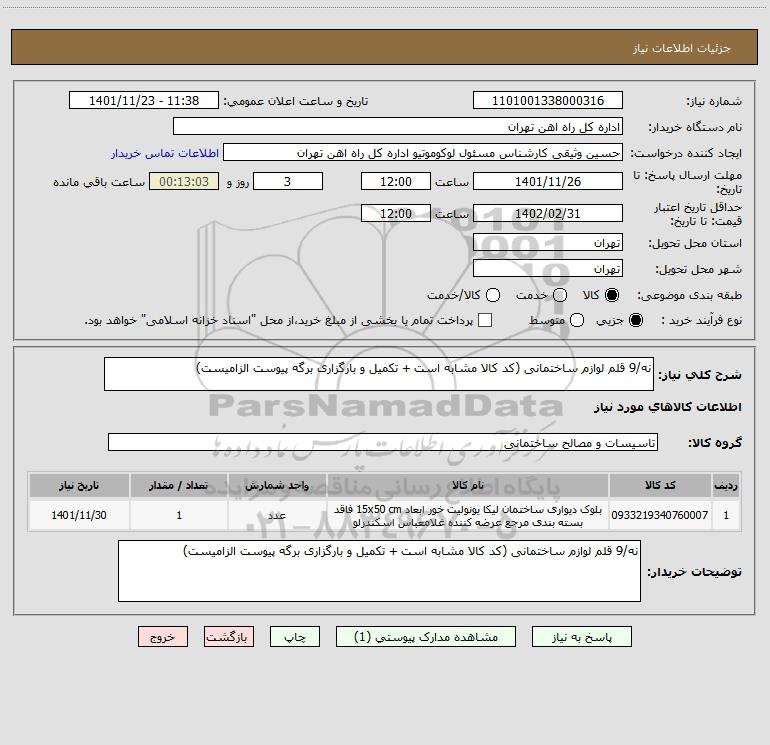Screen dimensions: 770x745
Task: Click the شماره نیاز field 1101001338000316
Action: 548,101
